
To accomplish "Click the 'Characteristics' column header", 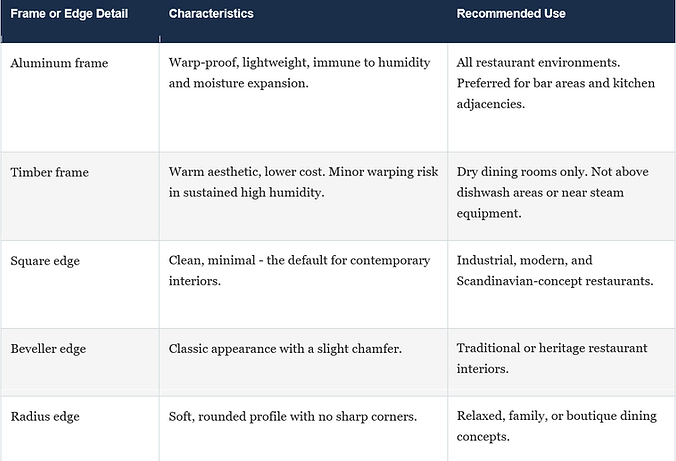I will 211,14.
